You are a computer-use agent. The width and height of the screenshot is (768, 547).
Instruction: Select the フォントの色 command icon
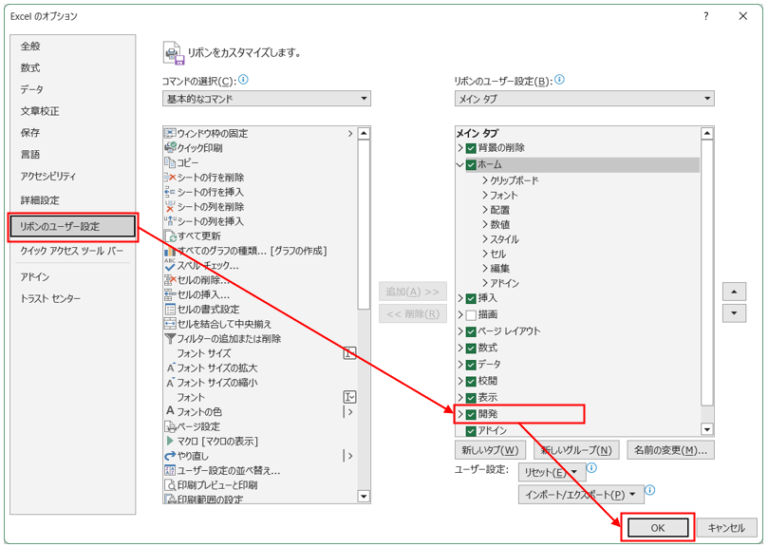170,411
